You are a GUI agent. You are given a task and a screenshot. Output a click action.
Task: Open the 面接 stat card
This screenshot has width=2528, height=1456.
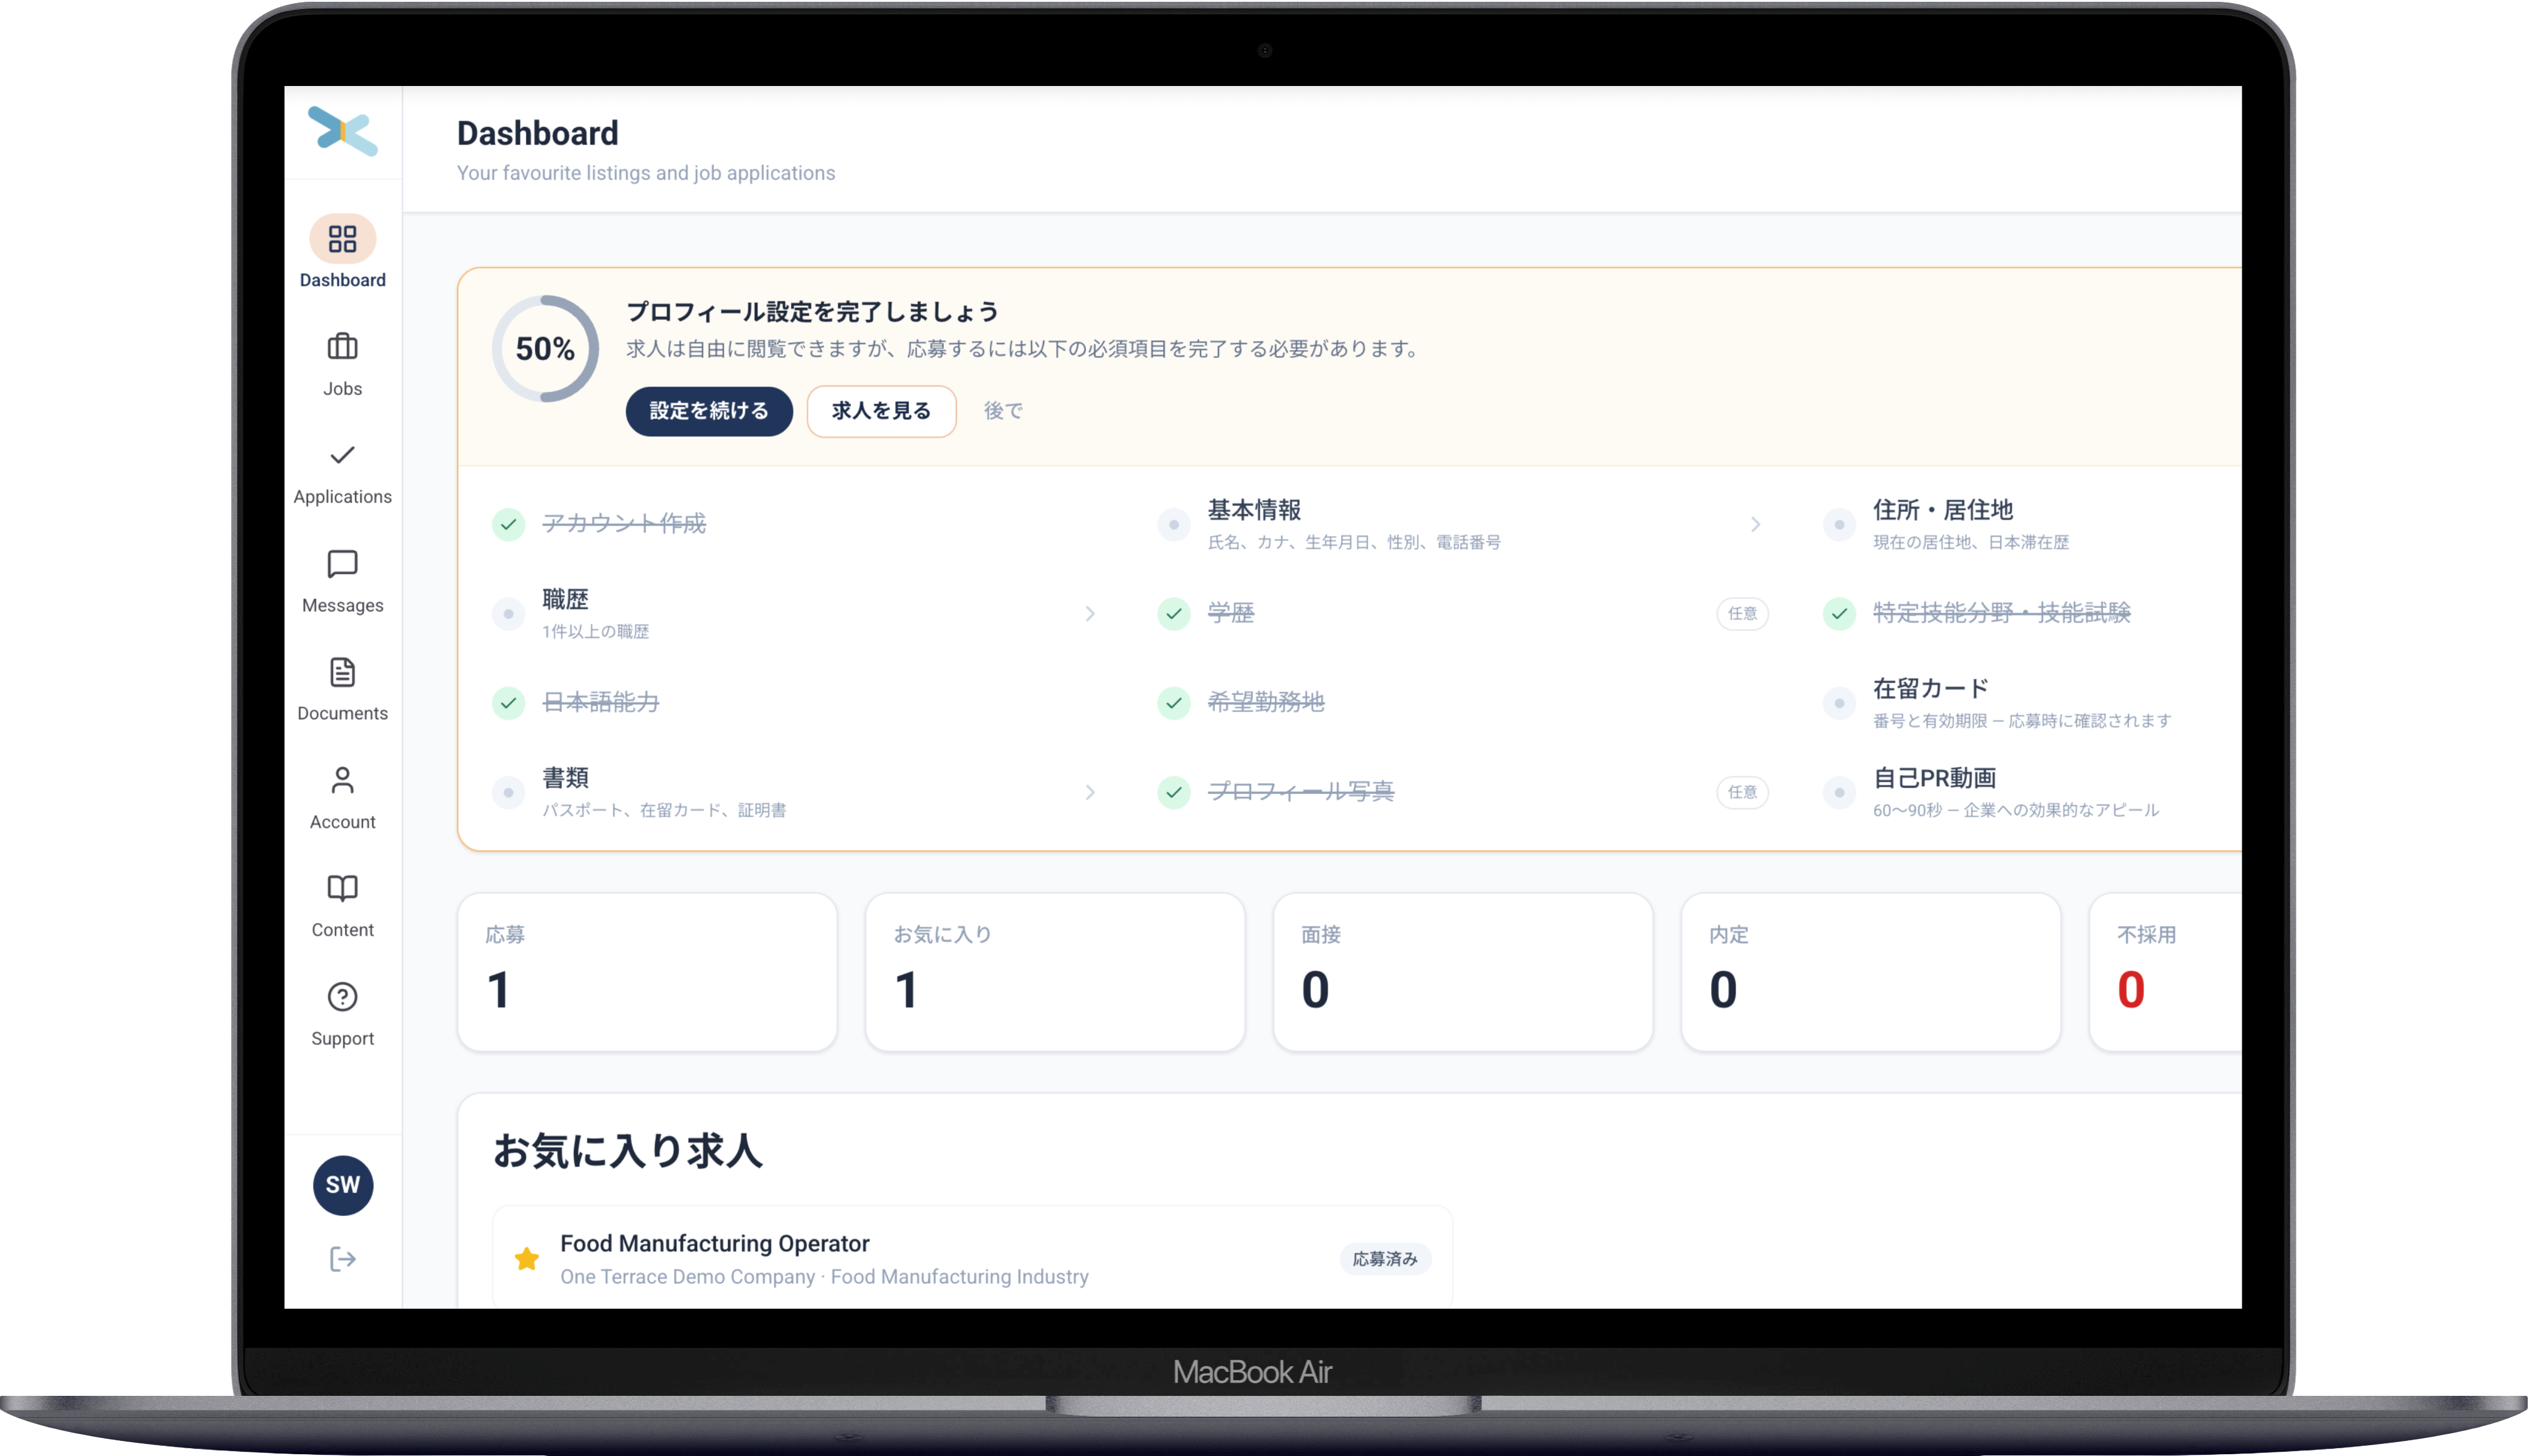[x=1462, y=971]
